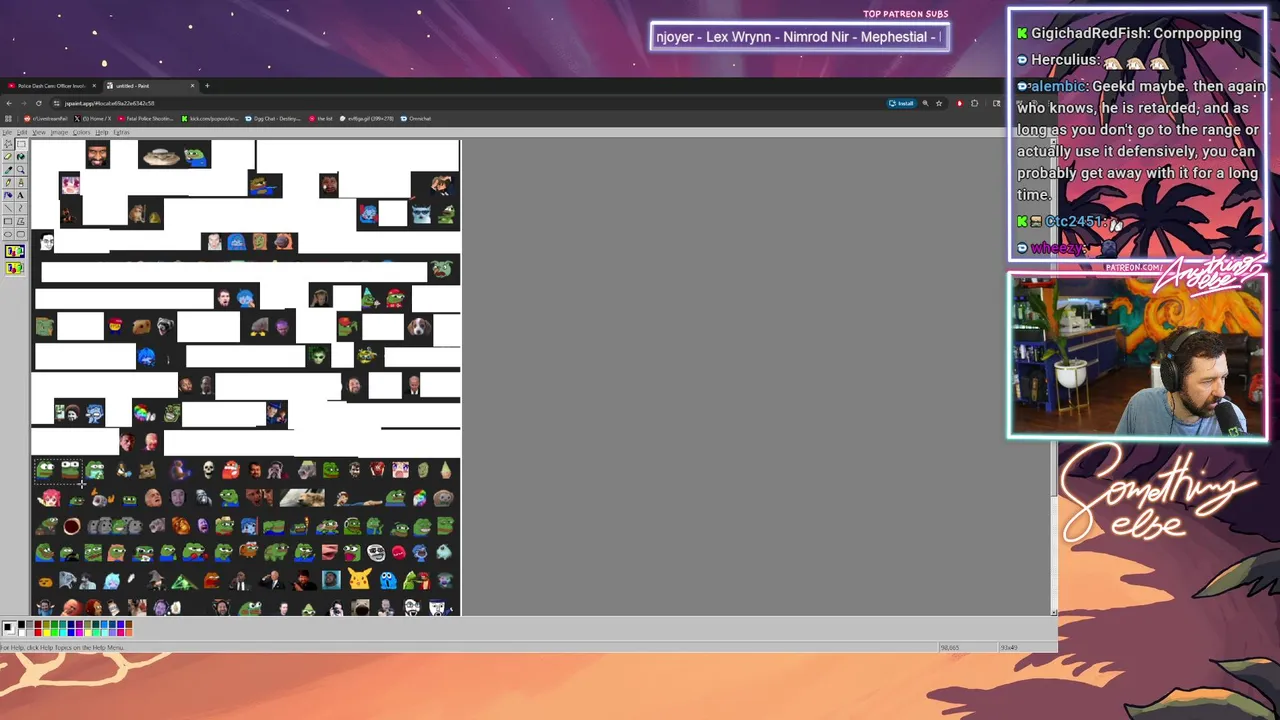This screenshot has height=720, width=1280.
Task: Click the Pikachu emote on canvas
Action: (x=359, y=578)
